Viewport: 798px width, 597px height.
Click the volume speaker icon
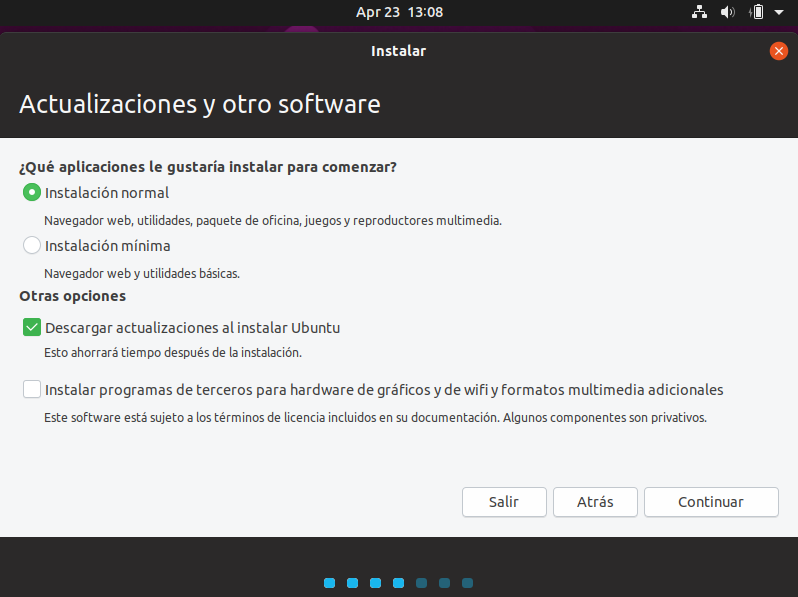[x=727, y=12]
